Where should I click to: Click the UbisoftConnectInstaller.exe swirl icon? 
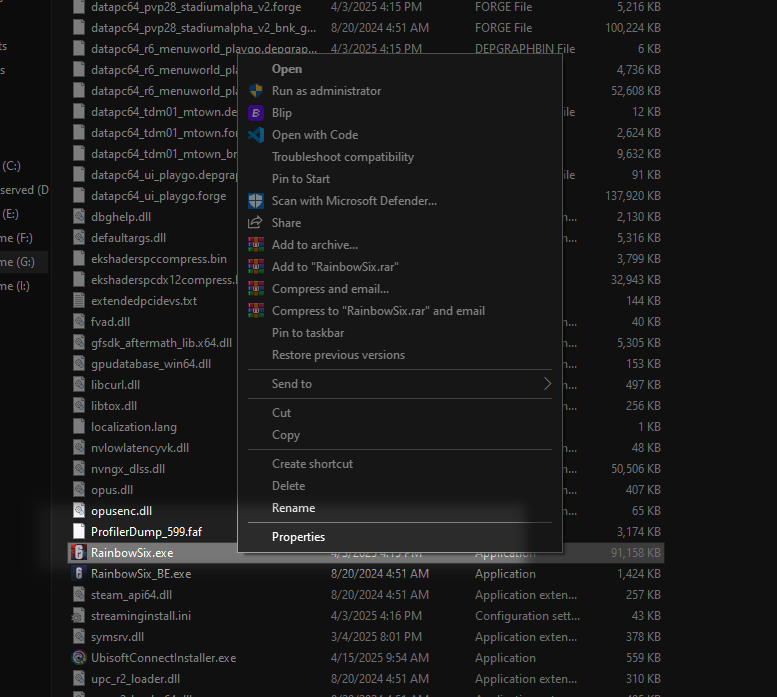pyautogui.click(x=78, y=658)
